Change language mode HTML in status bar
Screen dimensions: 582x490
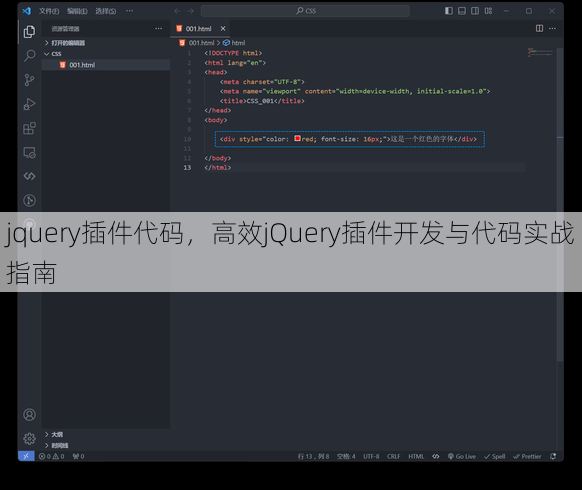point(416,456)
